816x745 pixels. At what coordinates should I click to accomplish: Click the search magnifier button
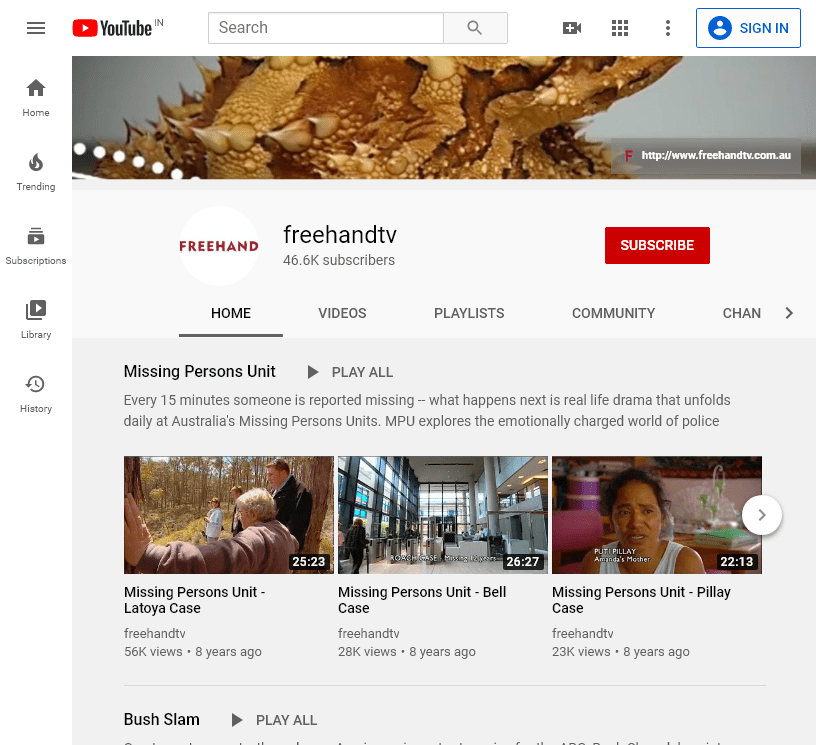475,28
